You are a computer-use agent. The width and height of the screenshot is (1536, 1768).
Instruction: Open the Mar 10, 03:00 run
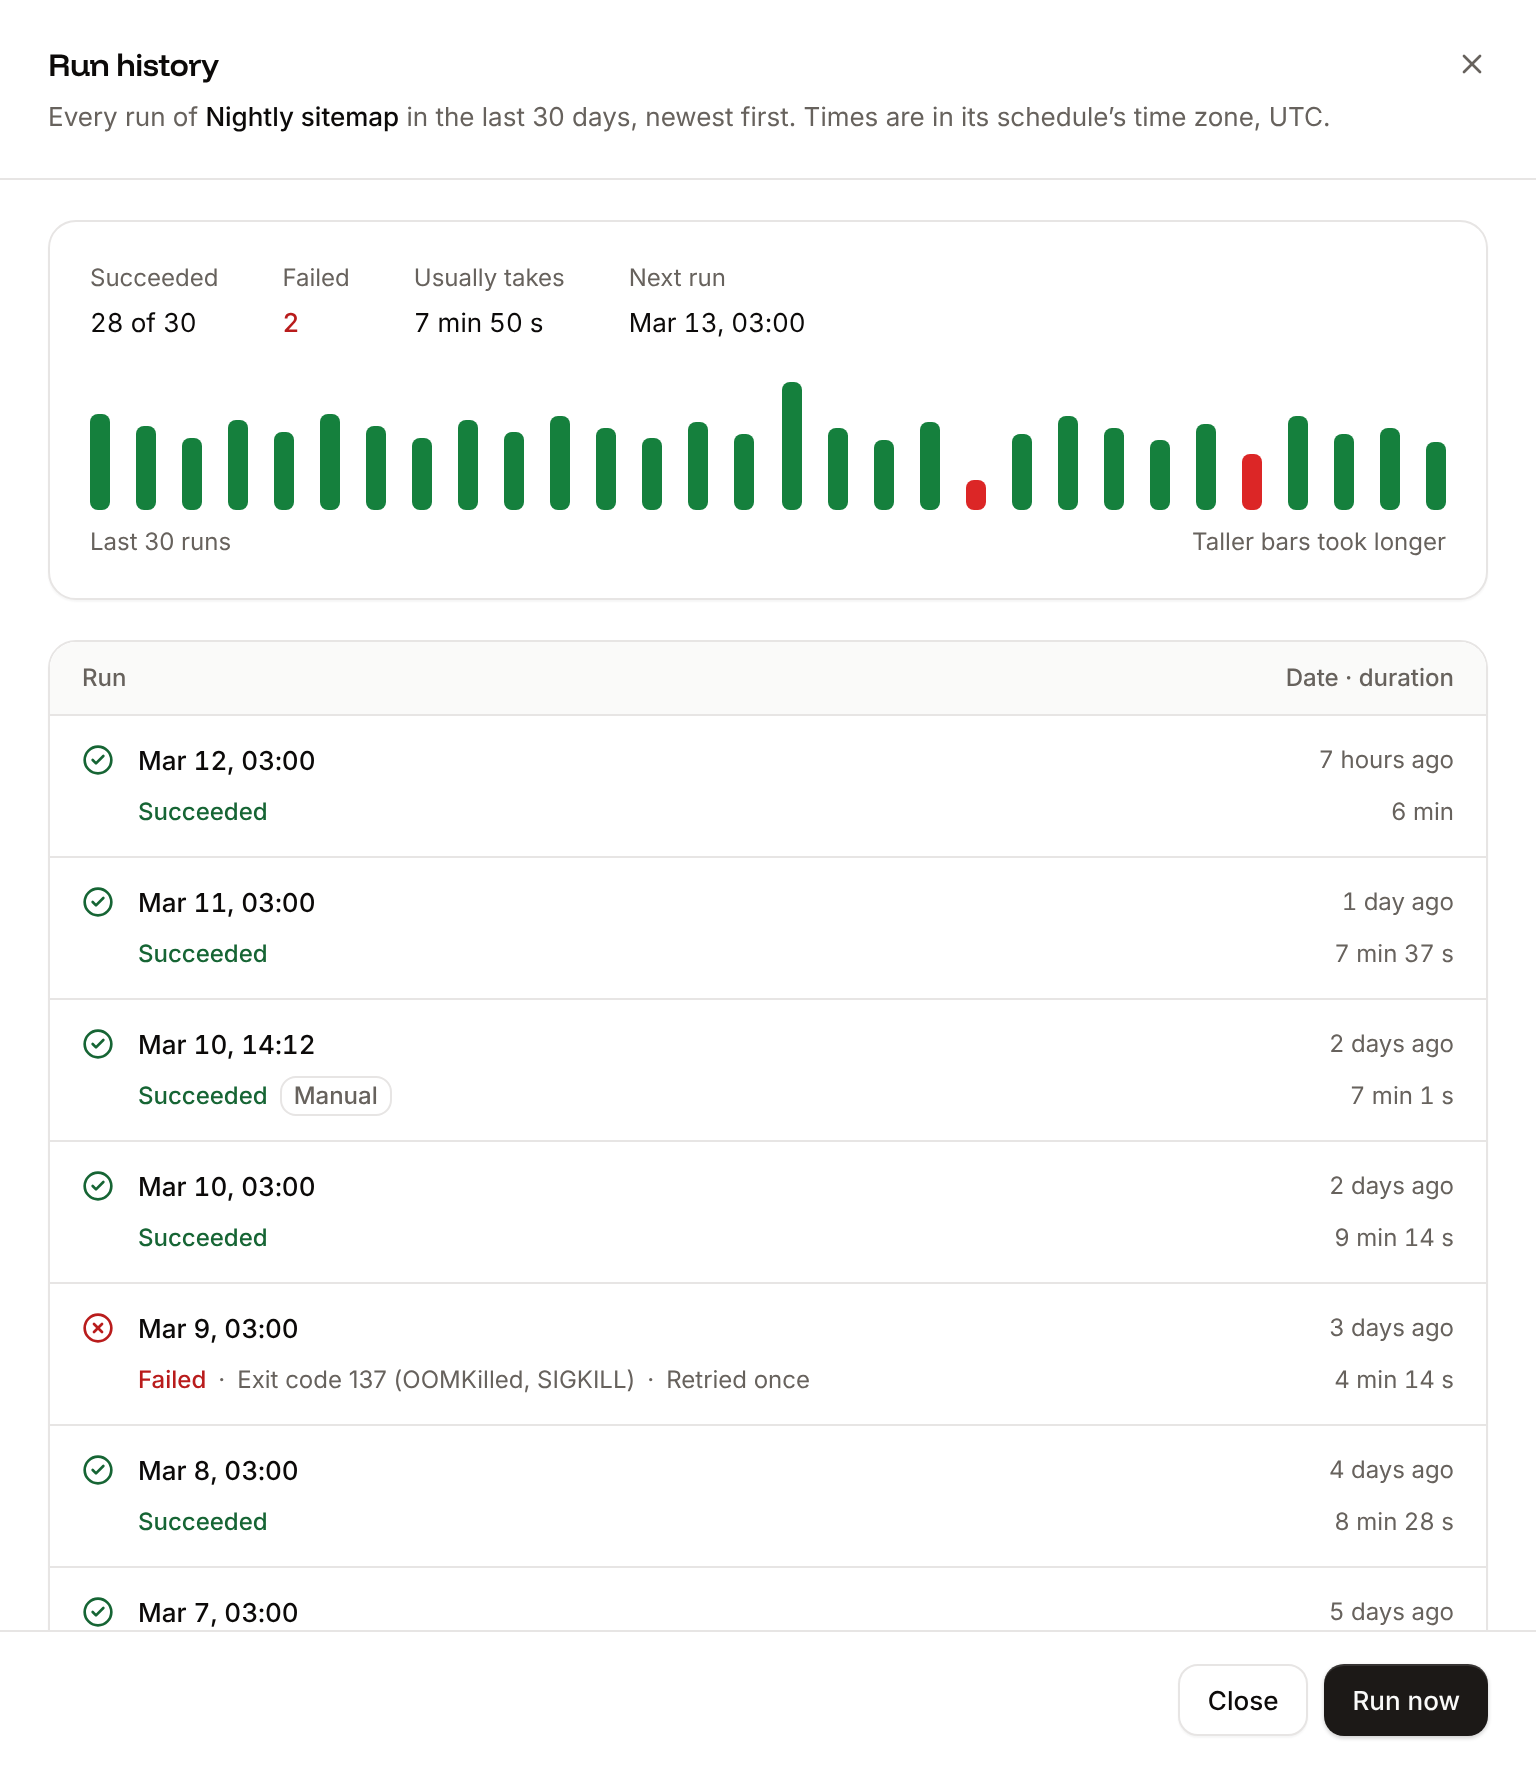[768, 1212]
